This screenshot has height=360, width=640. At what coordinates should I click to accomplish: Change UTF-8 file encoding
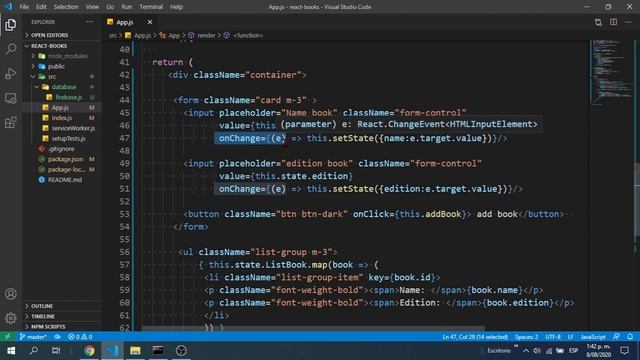pyautogui.click(x=553, y=337)
